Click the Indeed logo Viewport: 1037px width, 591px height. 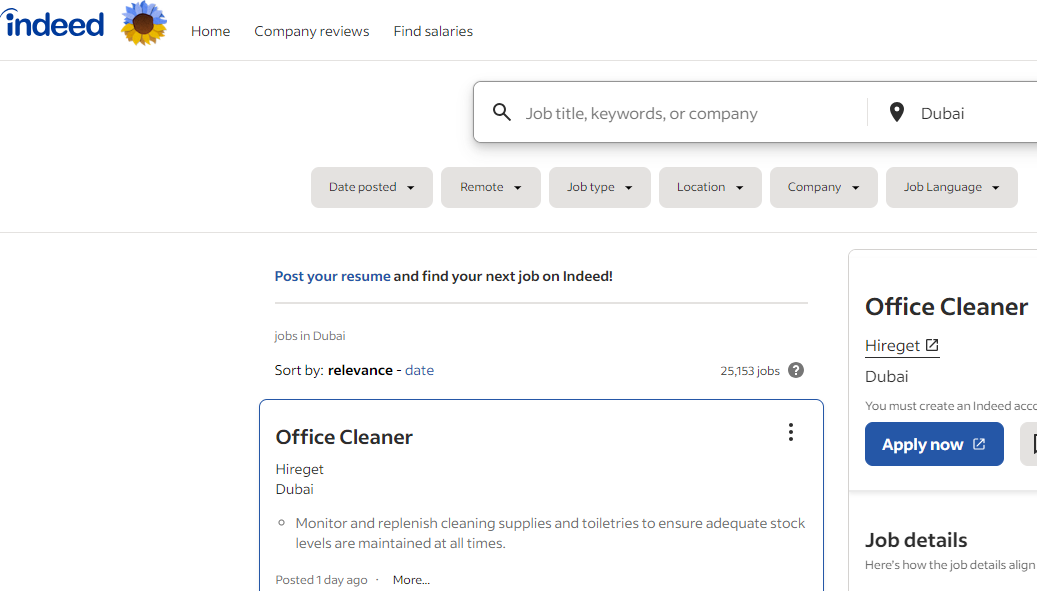pyautogui.click(x=53, y=24)
